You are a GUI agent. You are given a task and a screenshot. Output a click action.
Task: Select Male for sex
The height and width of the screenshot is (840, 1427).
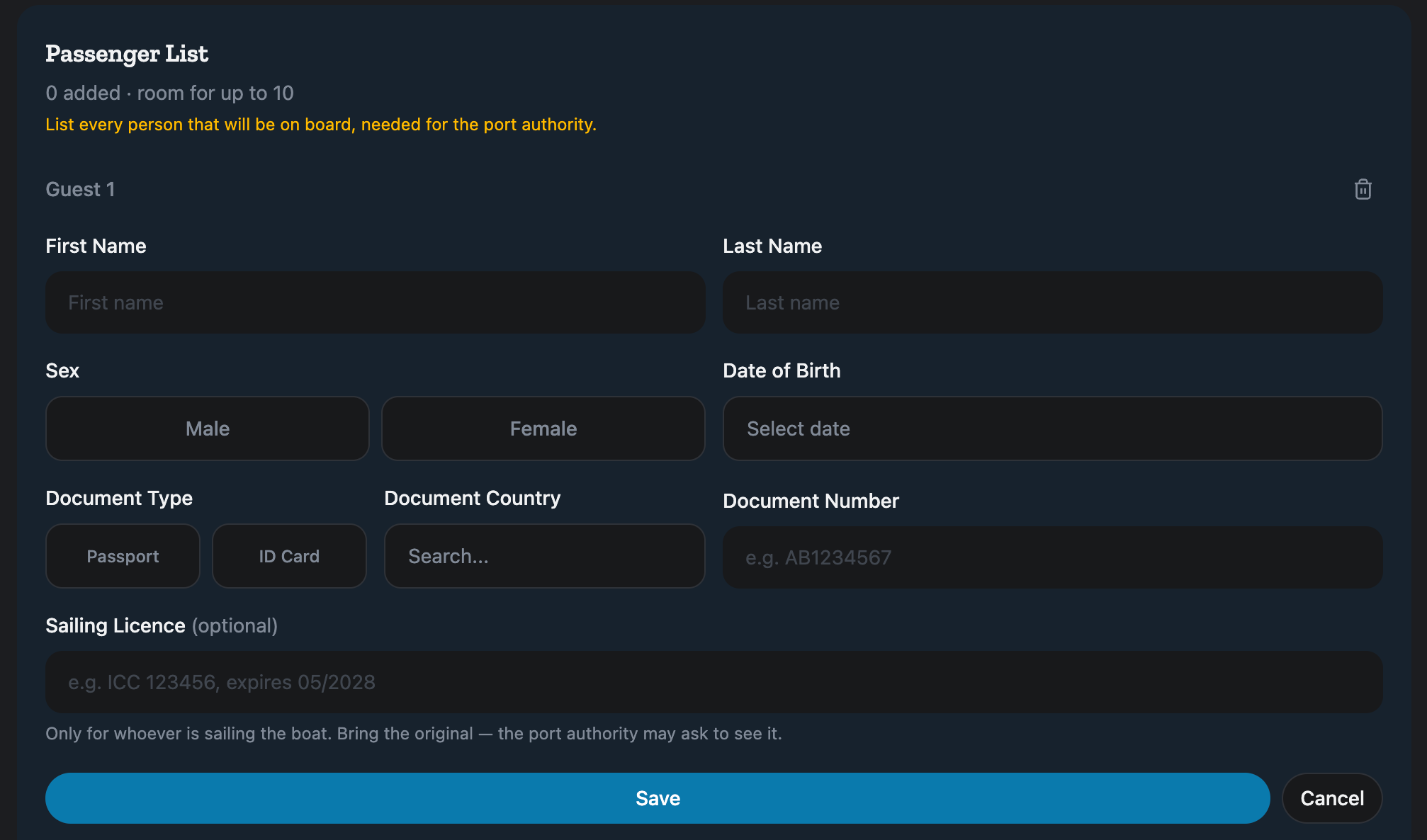tap(208, 429)
